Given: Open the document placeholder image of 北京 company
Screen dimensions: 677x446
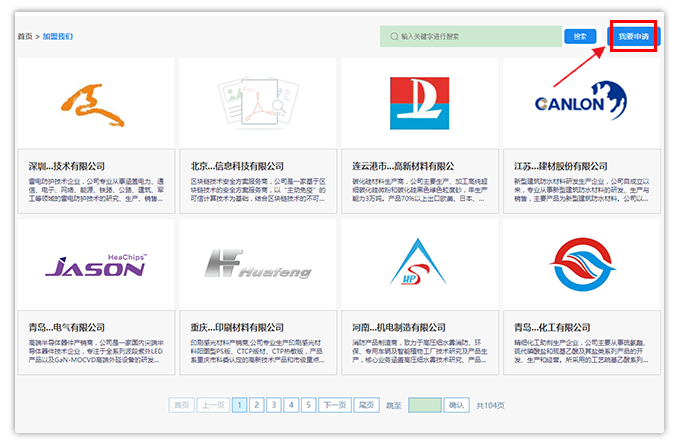Looking at the screenshot, I should (x=258, y=102).
